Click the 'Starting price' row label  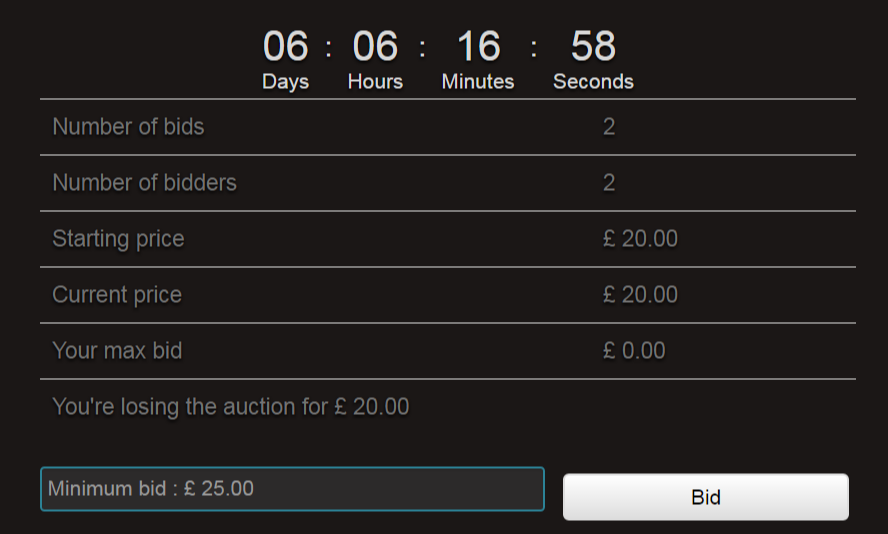pos(118,239)
